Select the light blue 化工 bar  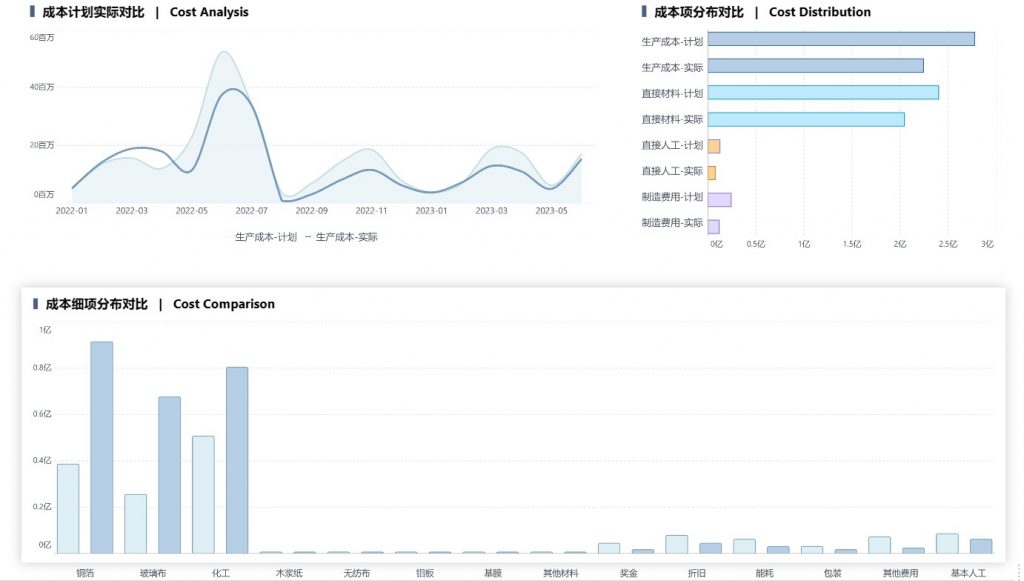[x=203, y=494]
